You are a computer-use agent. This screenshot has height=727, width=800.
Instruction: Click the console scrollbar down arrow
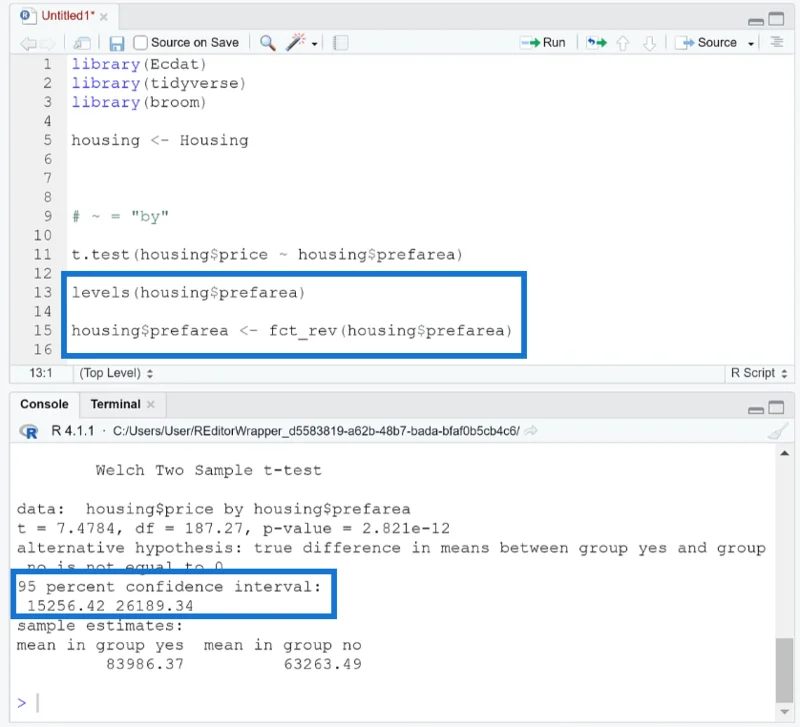click(x=784, y=712)
